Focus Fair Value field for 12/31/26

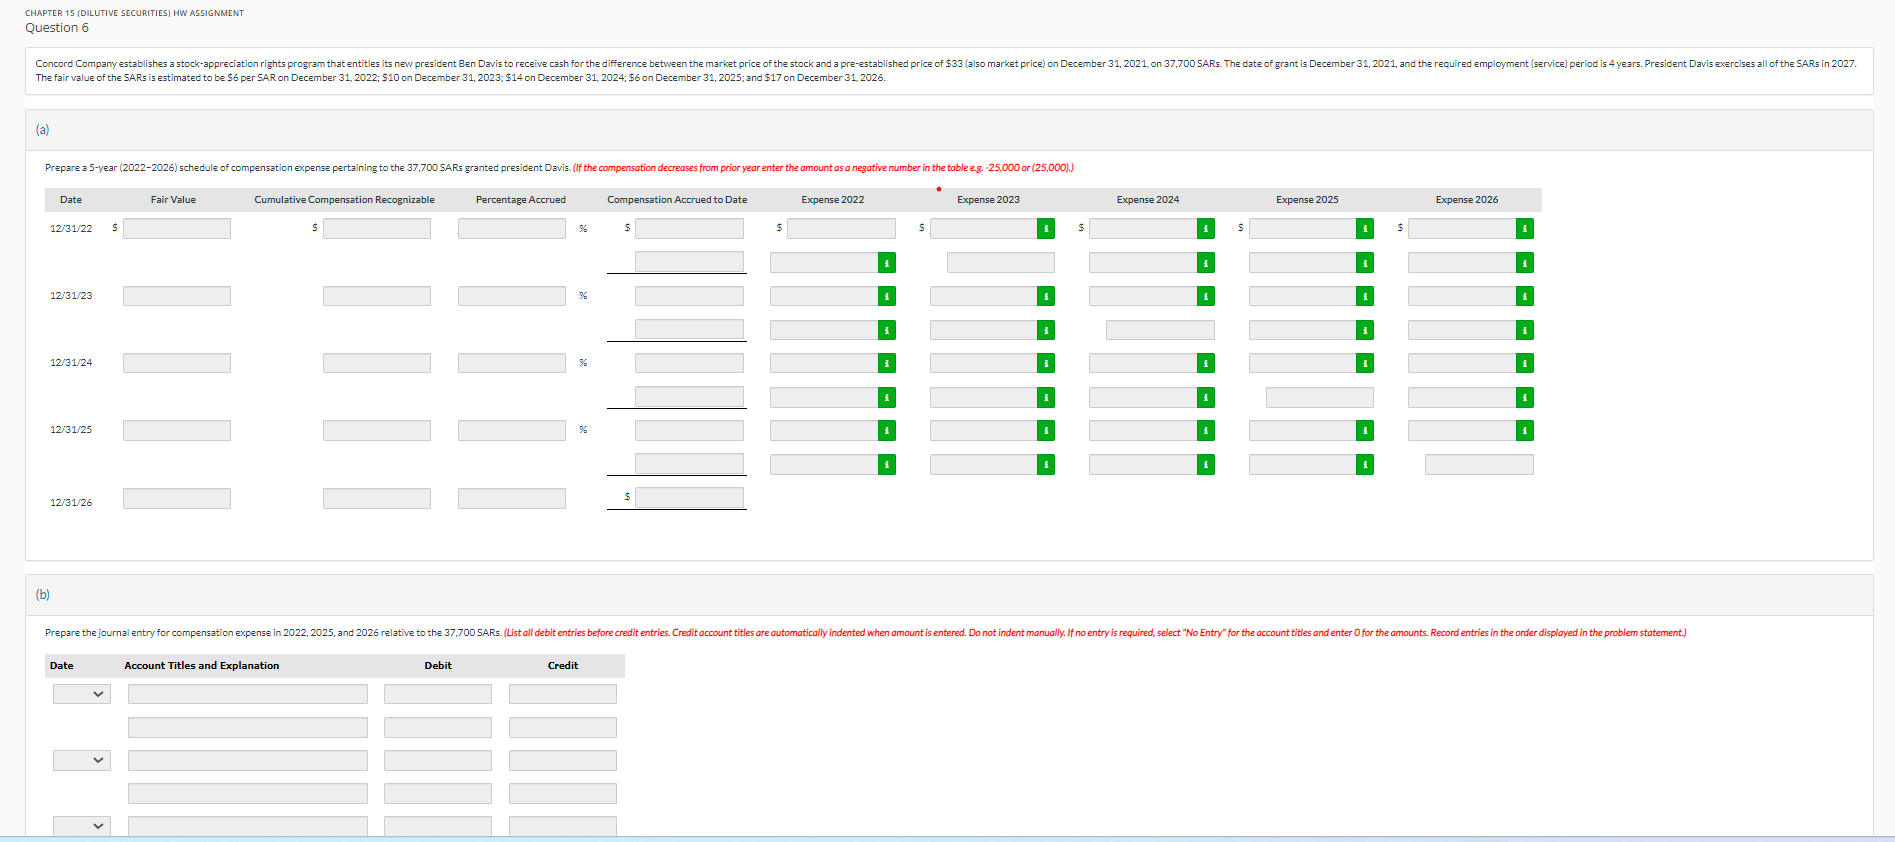coord(177,498)
